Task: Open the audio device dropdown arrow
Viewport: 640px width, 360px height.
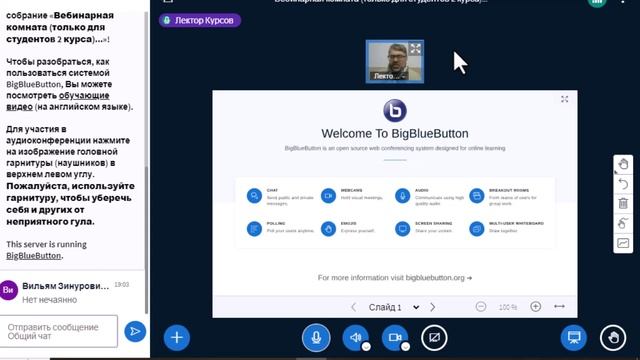Action: pyautogui.click(x=366, y=347)
